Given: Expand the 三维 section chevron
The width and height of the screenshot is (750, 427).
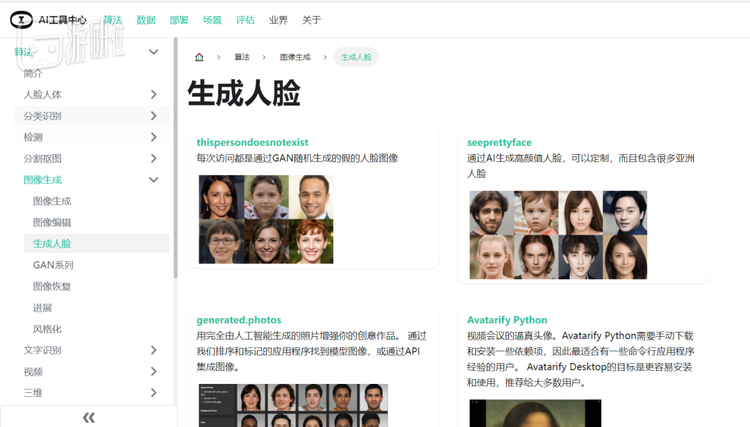Looking at the screenshot, I should point(154,393).
